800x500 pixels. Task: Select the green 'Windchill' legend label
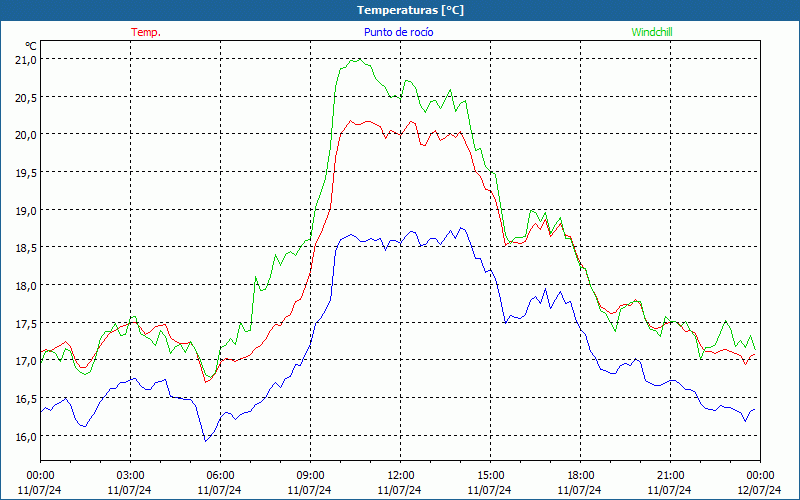pyautogui.click(x=652, y=32)
